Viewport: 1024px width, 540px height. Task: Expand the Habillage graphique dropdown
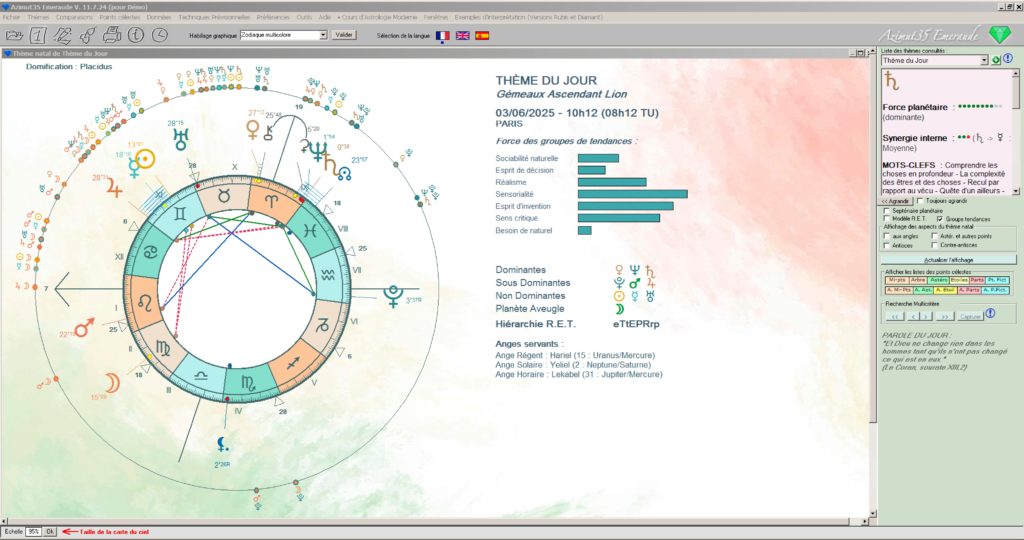coord(323,35)
